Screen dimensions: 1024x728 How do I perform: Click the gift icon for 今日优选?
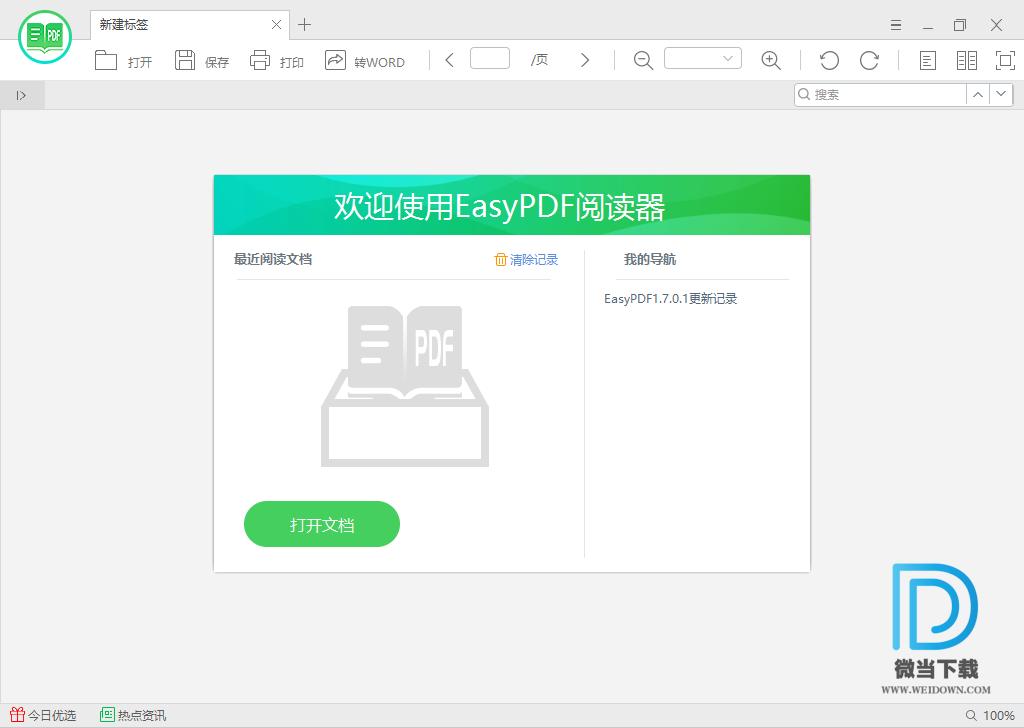[18, 715]
